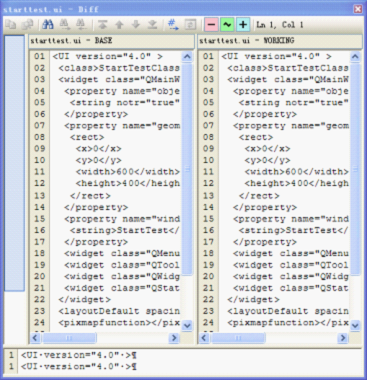Click '<property name="wind' line in WORKING pane
Viewport: 367px width, 380px height.
pyautogui.click(x=291, y=219)
